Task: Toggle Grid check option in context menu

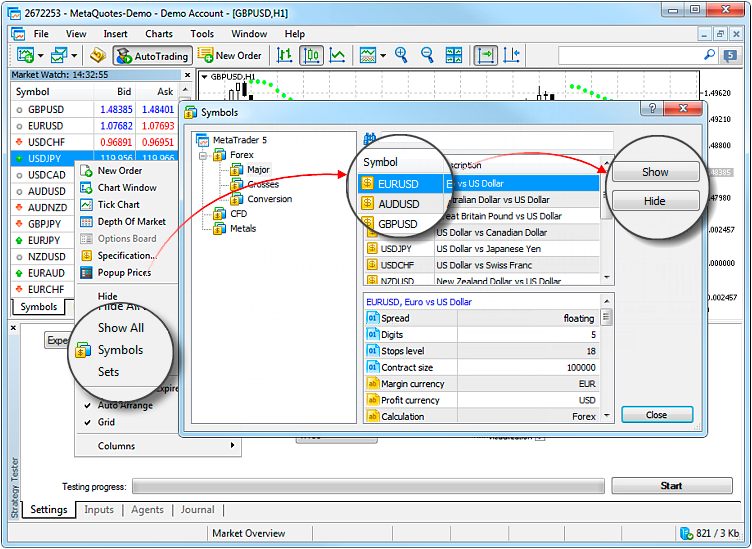Action: (x=106, y=422)
